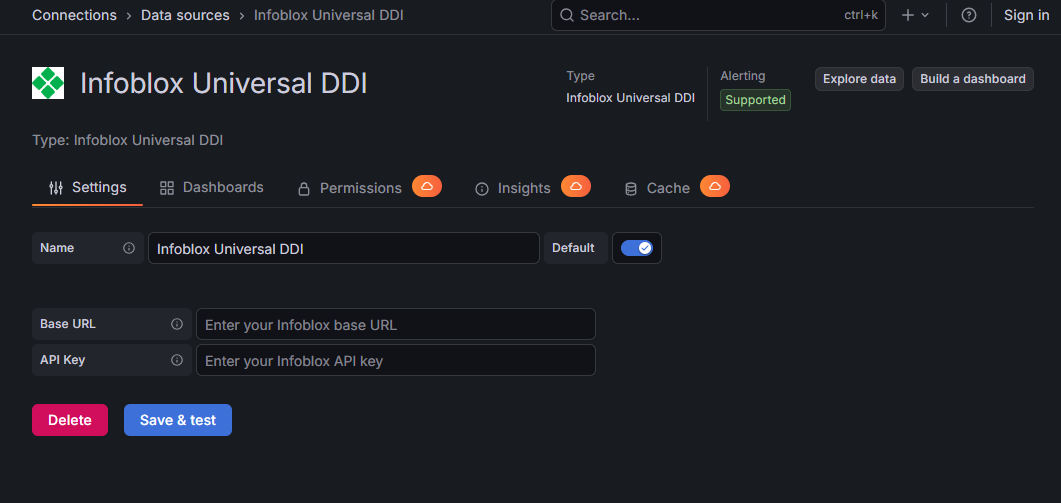Click the search magnifier icon
Viewport: 1061px width, 503px height.
[x=567, y=15]
